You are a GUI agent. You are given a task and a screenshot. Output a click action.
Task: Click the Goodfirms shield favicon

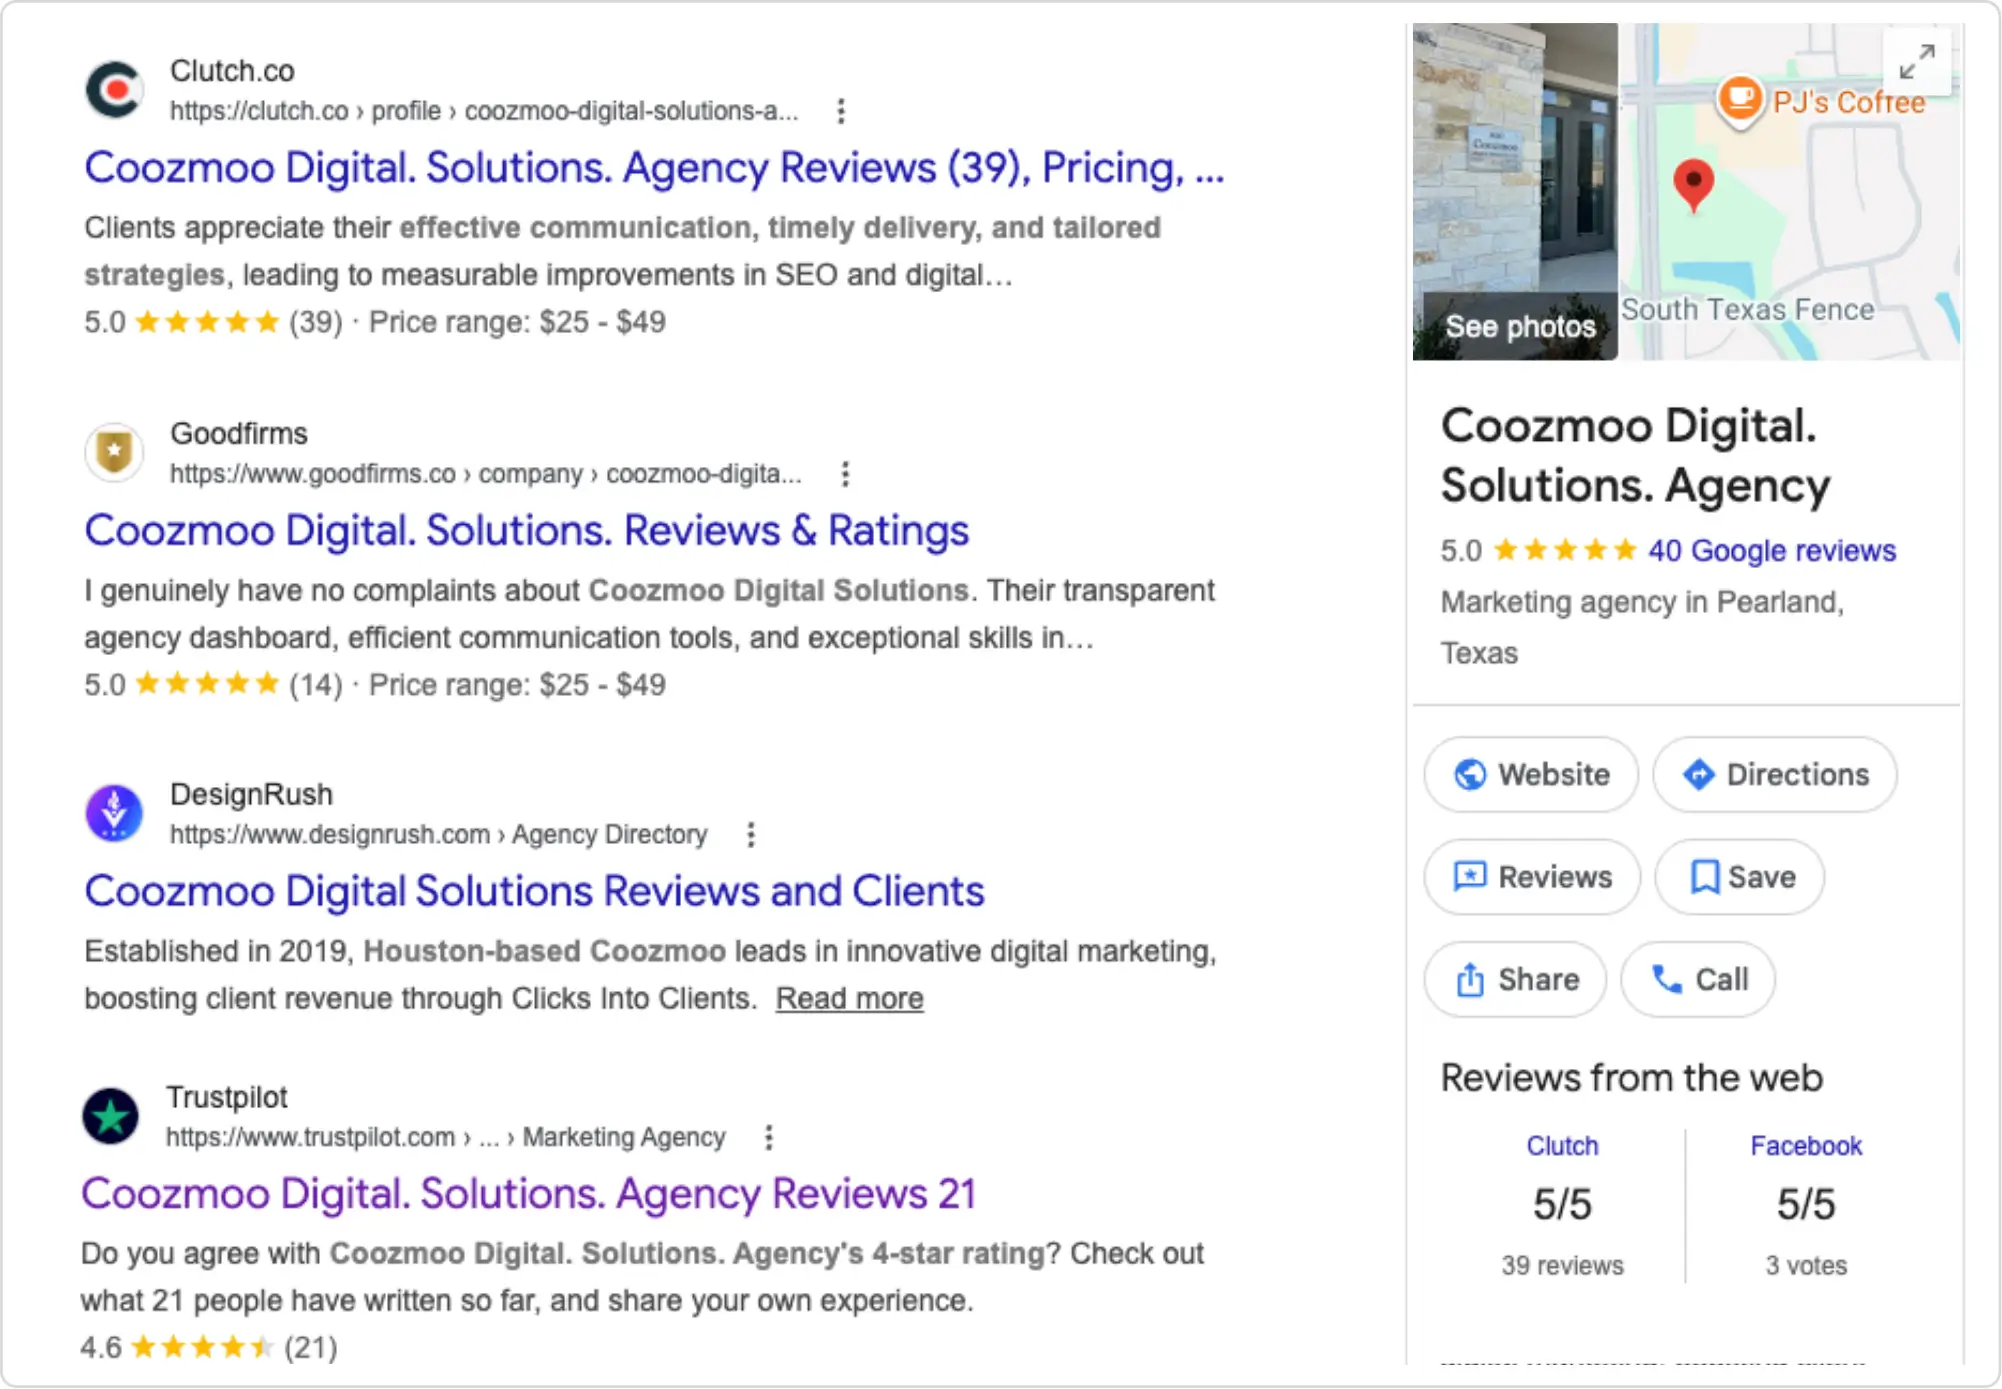tap(113, 452)
